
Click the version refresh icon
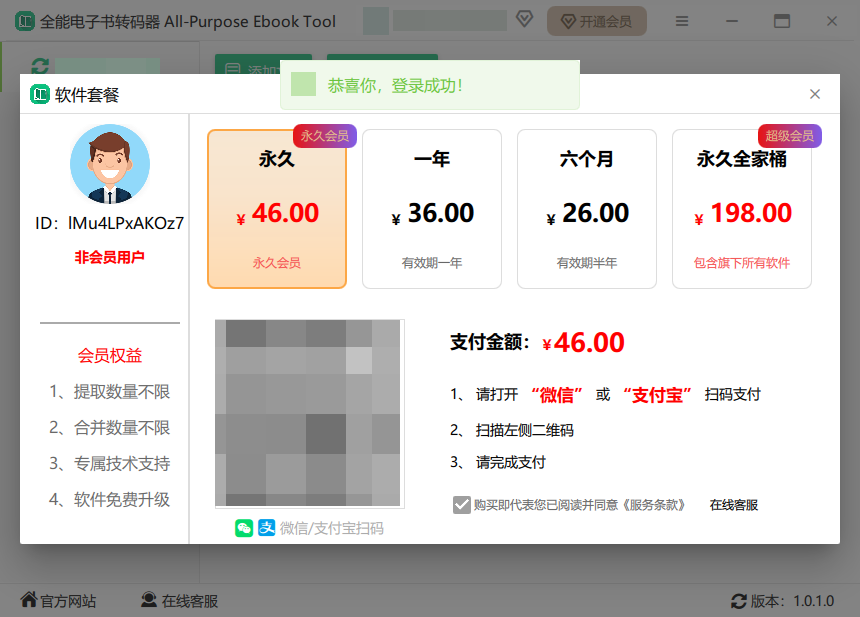[739, 601]
